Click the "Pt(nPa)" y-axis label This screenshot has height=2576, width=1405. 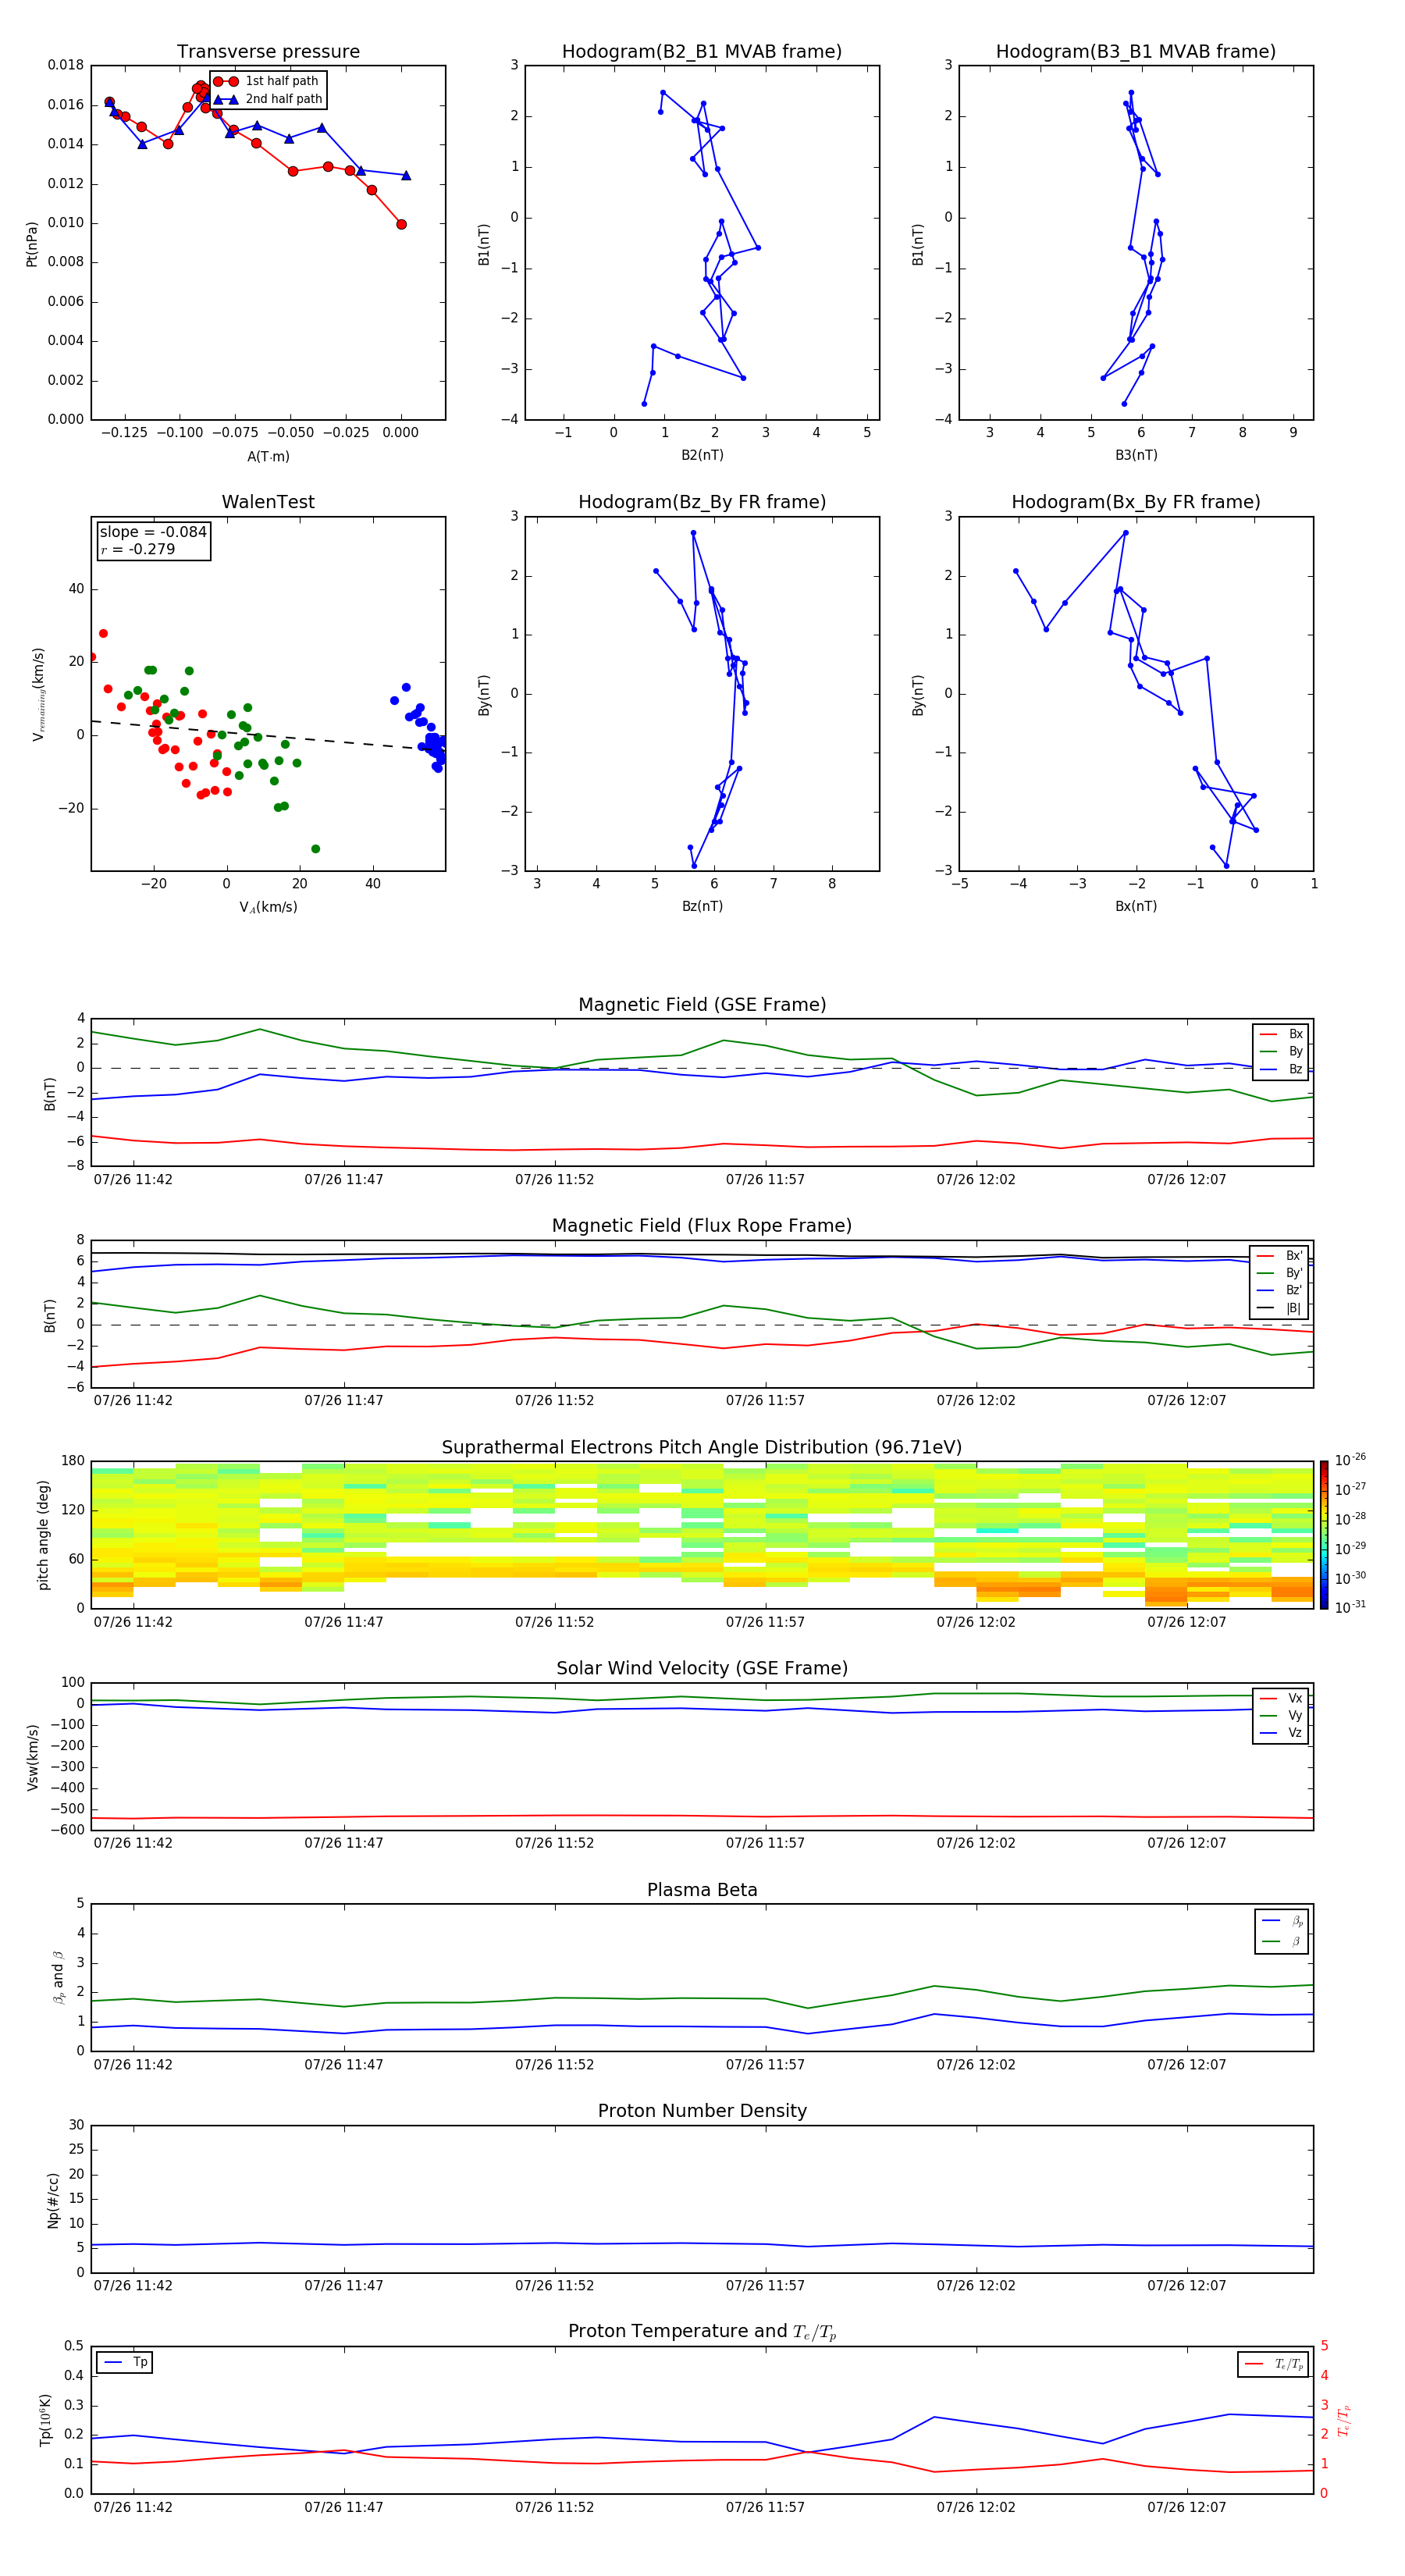pyautogui.click(x=32, y=244)
